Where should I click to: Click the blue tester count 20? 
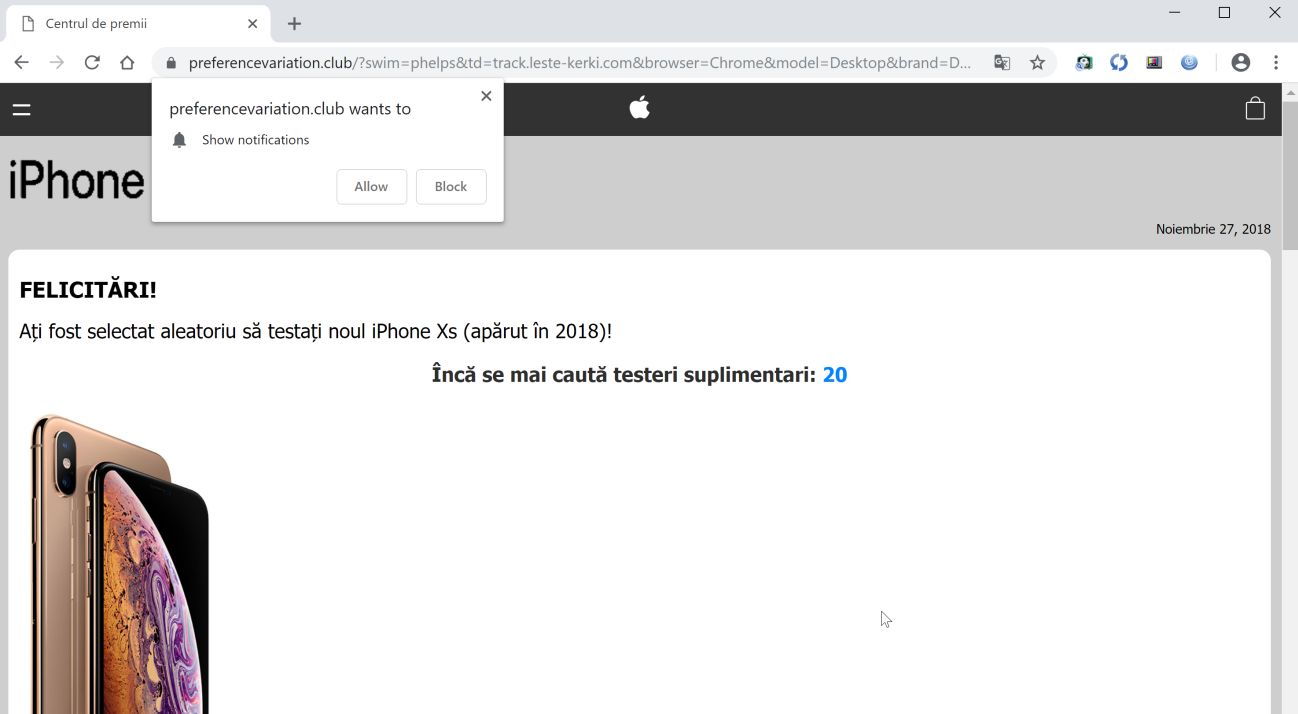(834, 375)
